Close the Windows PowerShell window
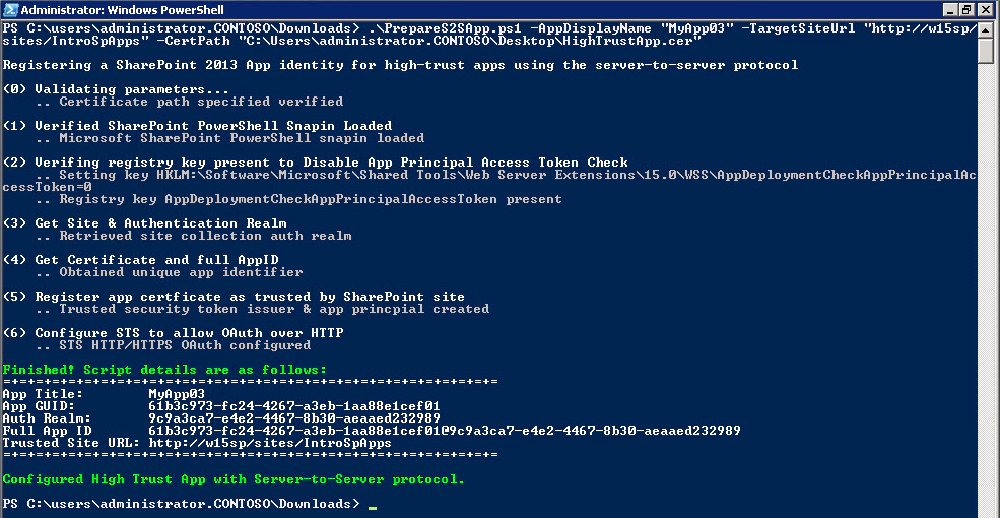Screen dimensions: 1000x518 (984, 10)
